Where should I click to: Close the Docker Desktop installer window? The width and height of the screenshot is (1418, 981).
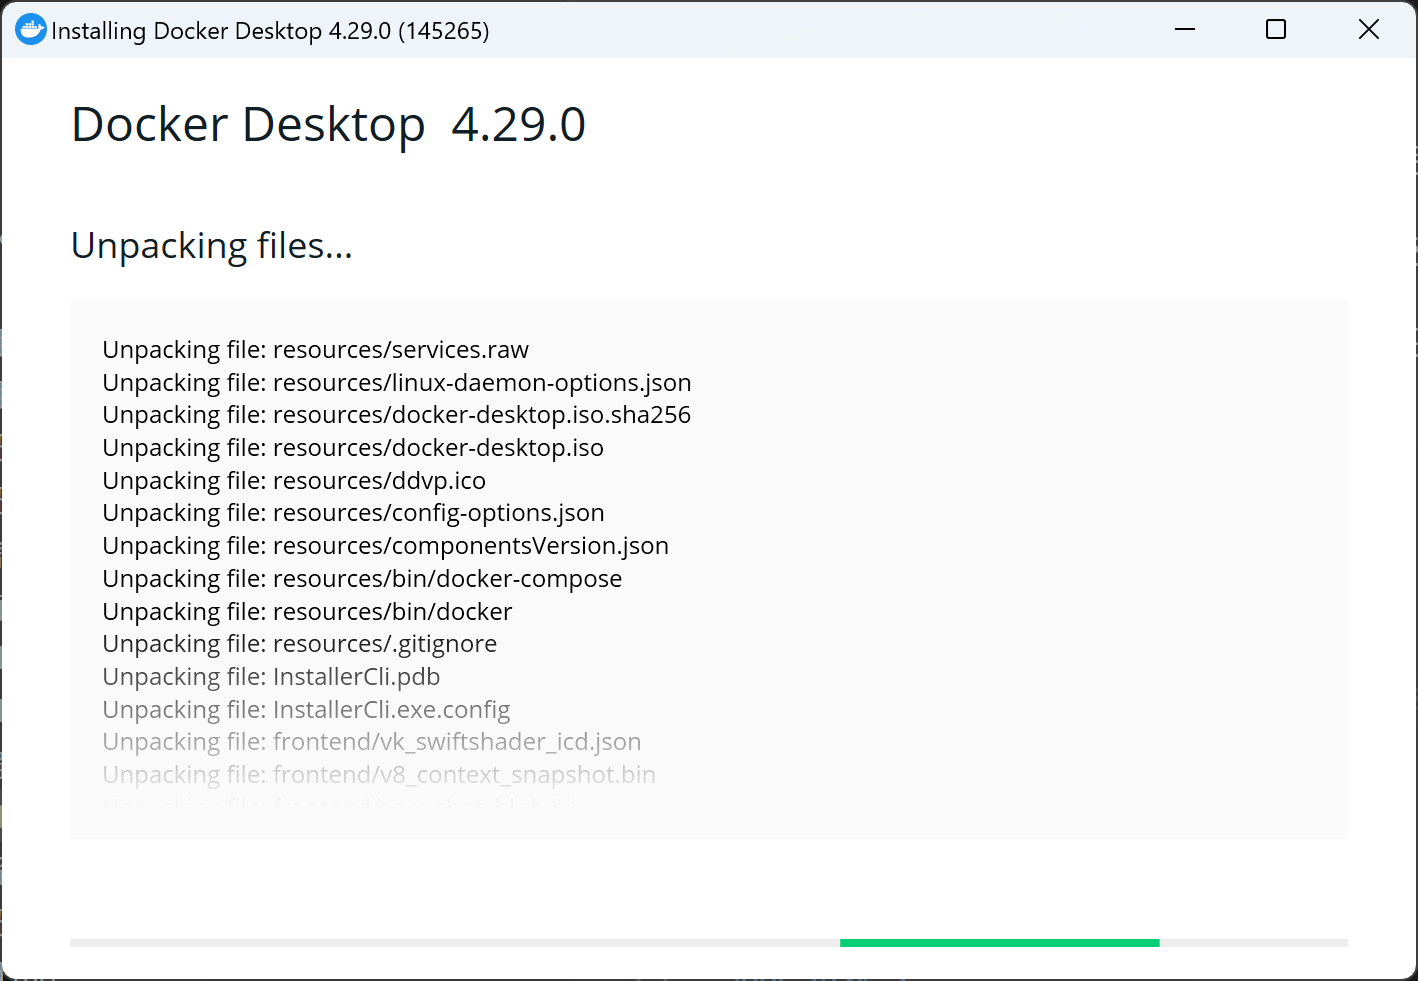pyautogui.click(x=1369, y=30)
